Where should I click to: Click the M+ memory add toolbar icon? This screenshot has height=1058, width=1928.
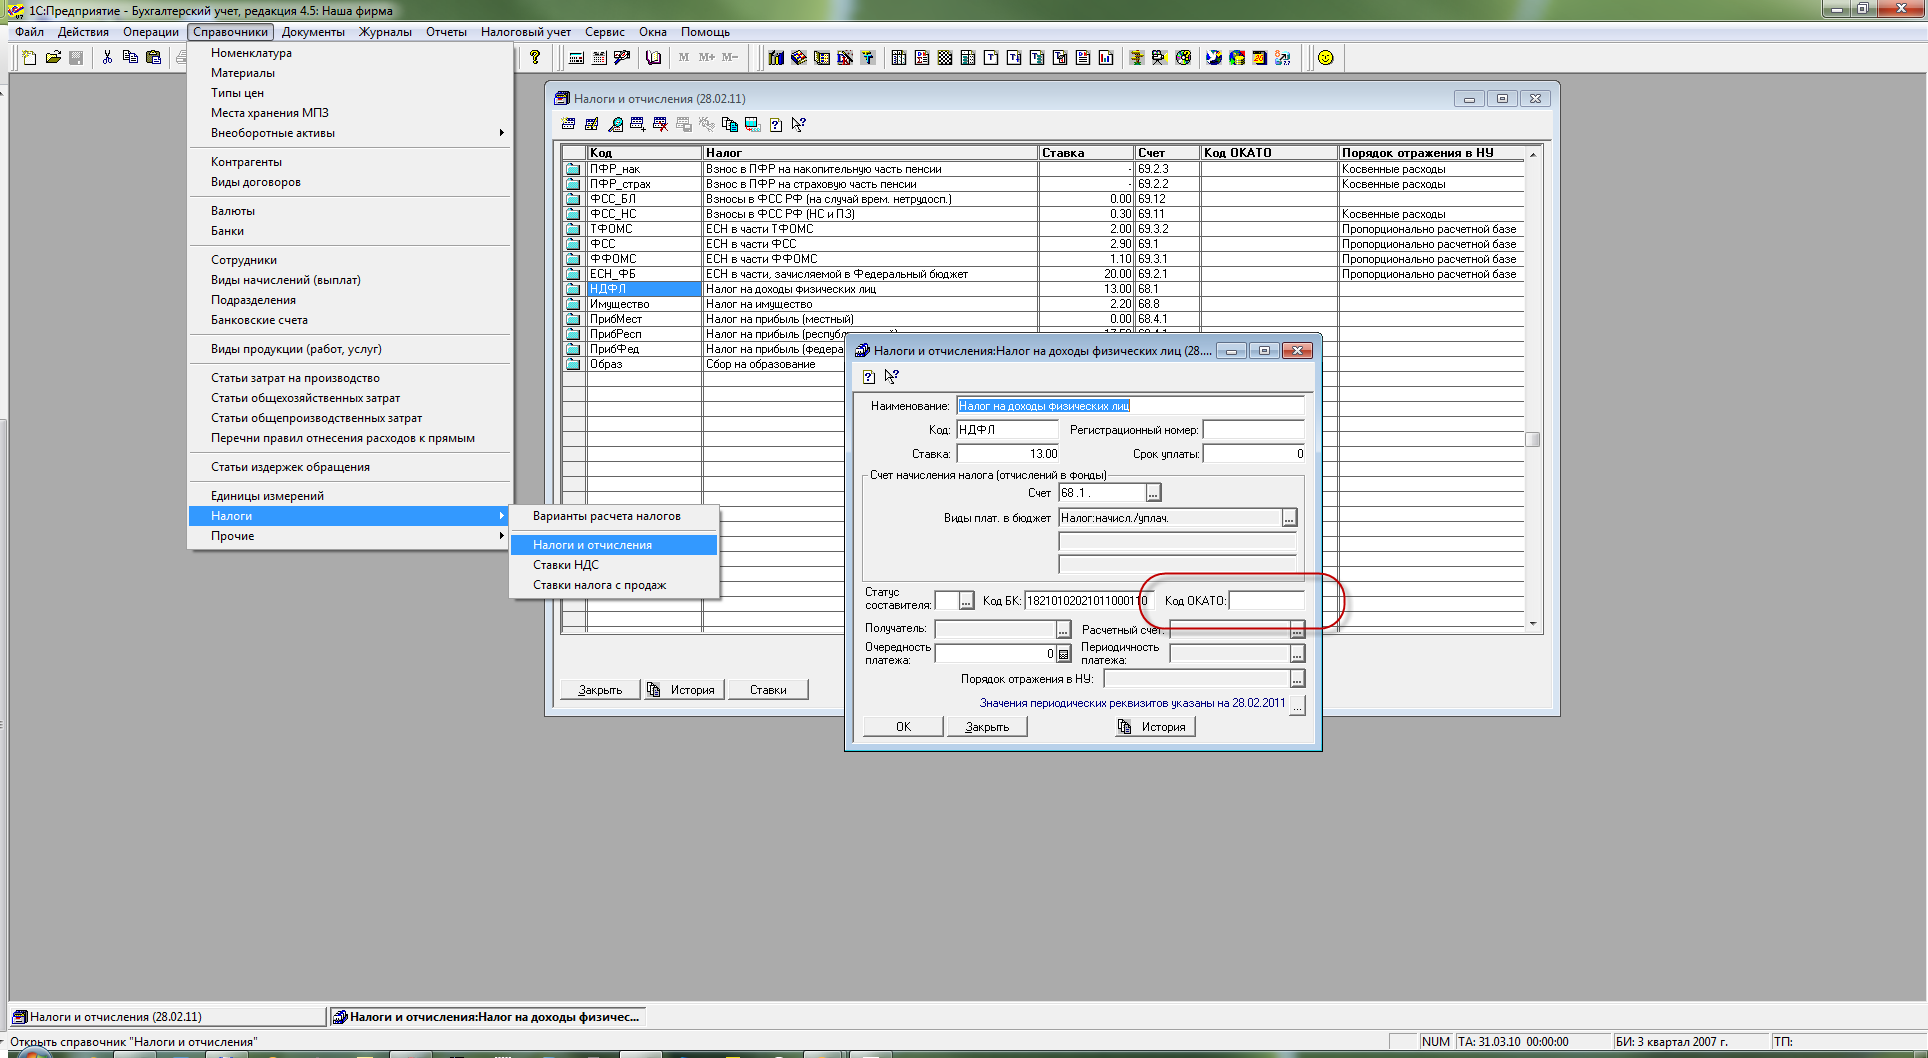[706, 58]
